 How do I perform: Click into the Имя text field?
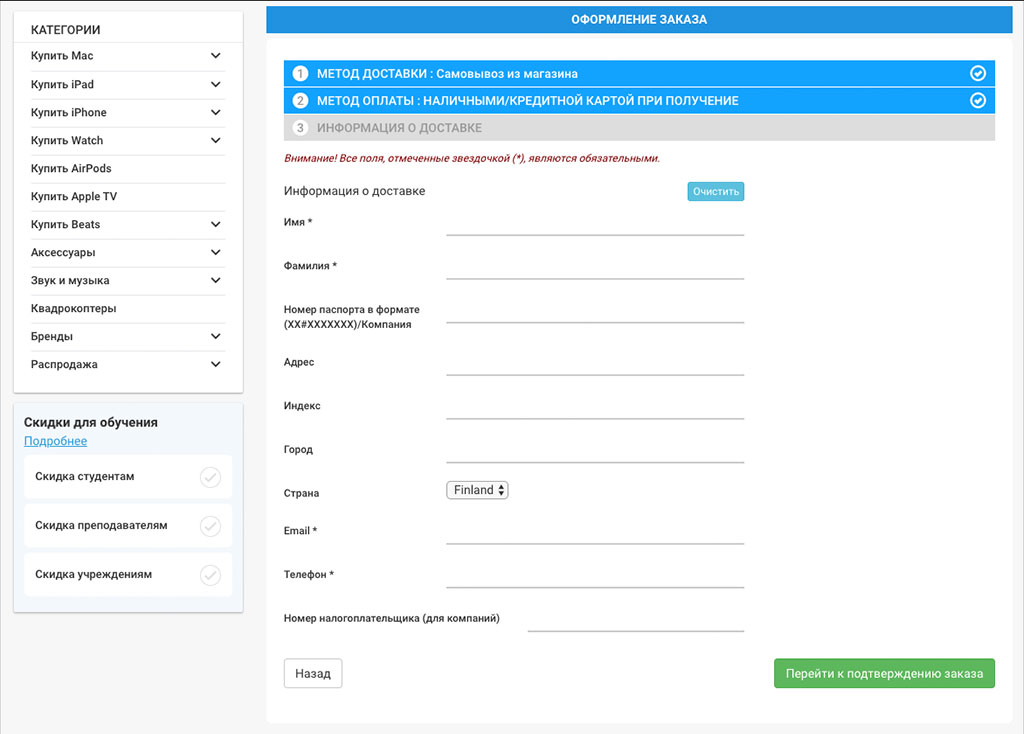point(595,223)
